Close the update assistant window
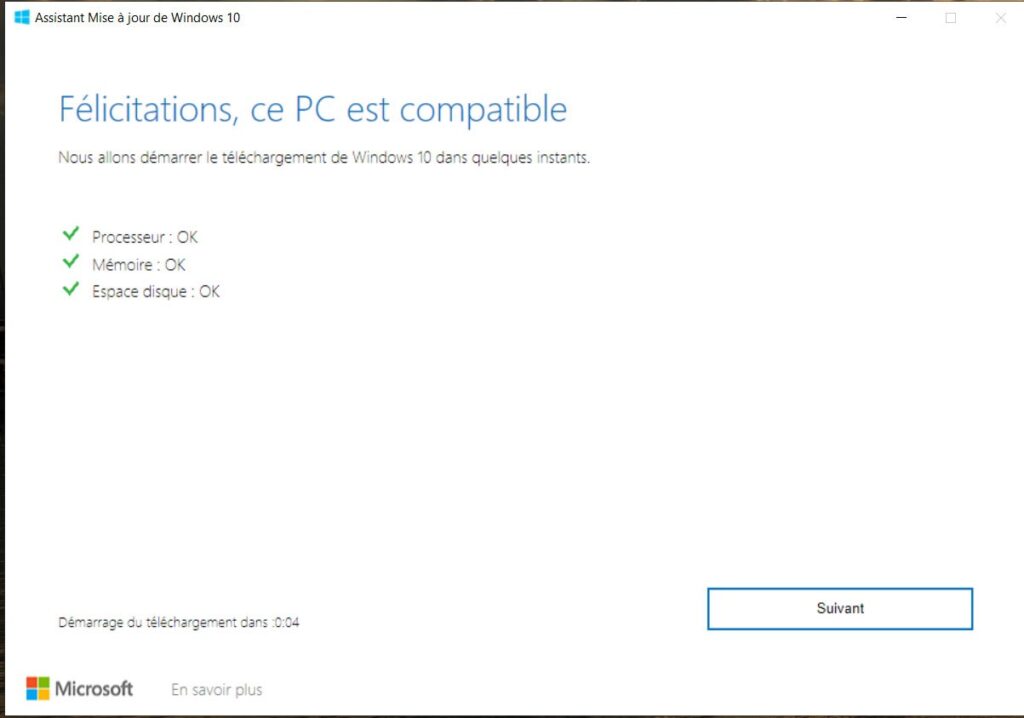The image size is (1024, 718). pyautogui.click(x=1000, y=18)
